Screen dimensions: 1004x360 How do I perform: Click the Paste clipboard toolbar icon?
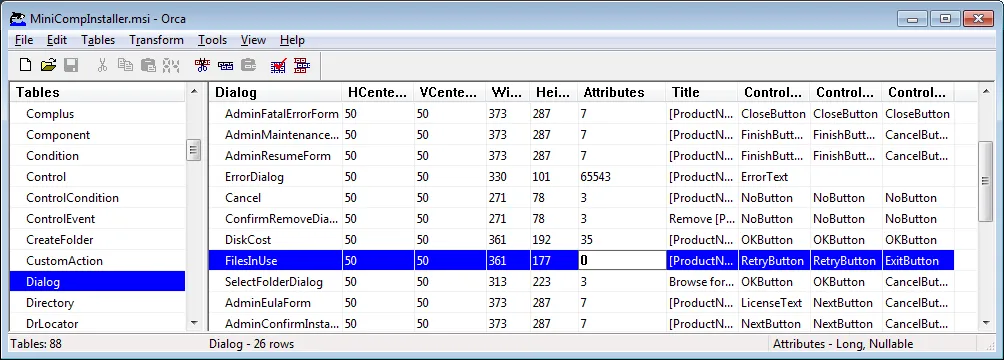click(148, 65)
